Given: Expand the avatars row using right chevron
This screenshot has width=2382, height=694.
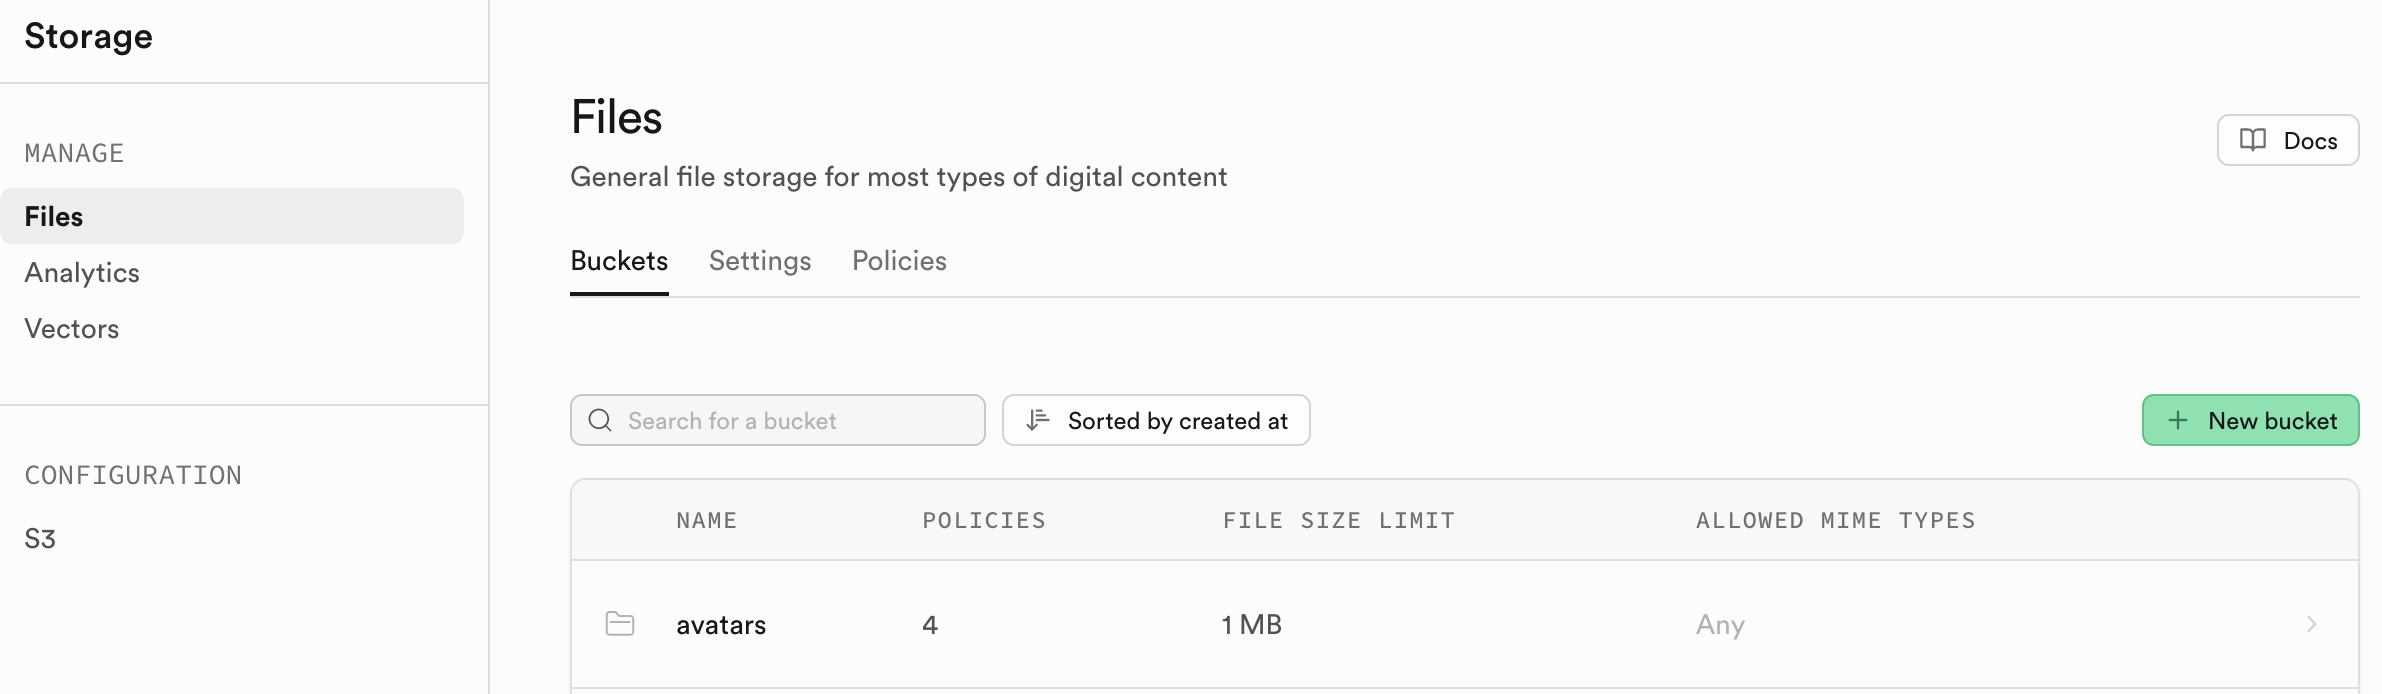Looking at the screenshot, I should (x=2311, y=624).
